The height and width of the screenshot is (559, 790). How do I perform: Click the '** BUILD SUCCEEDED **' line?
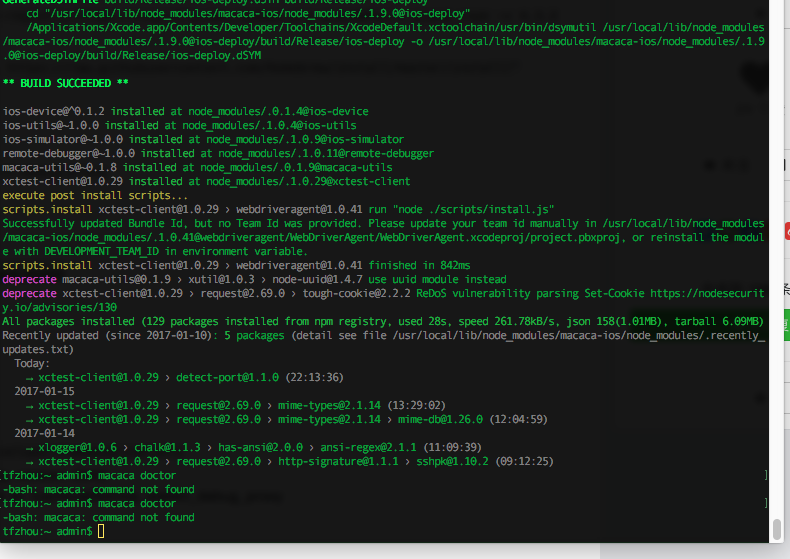click(x=65, y=83)
